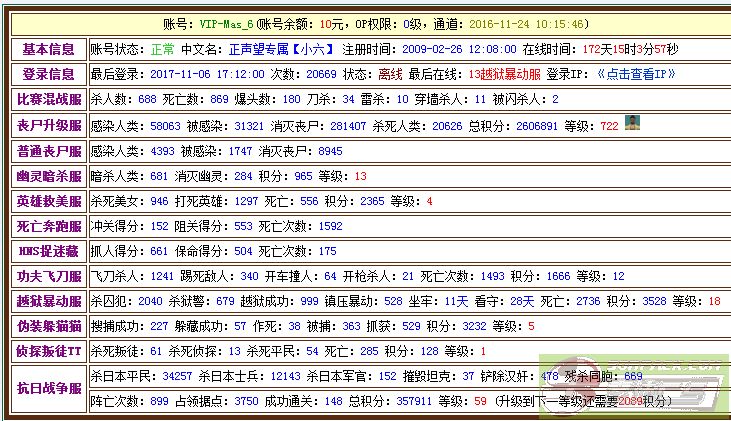Click the 离线 status text

coord(390,75)
